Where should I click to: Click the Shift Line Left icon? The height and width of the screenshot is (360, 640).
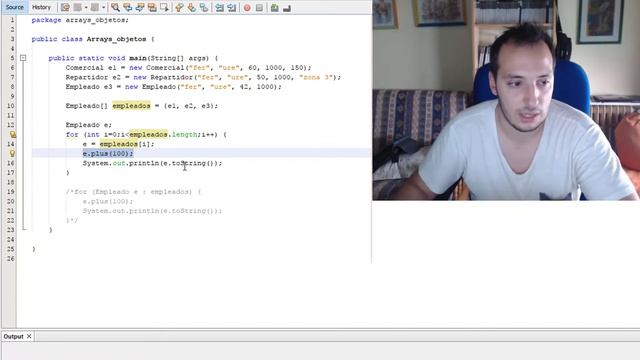220,7
